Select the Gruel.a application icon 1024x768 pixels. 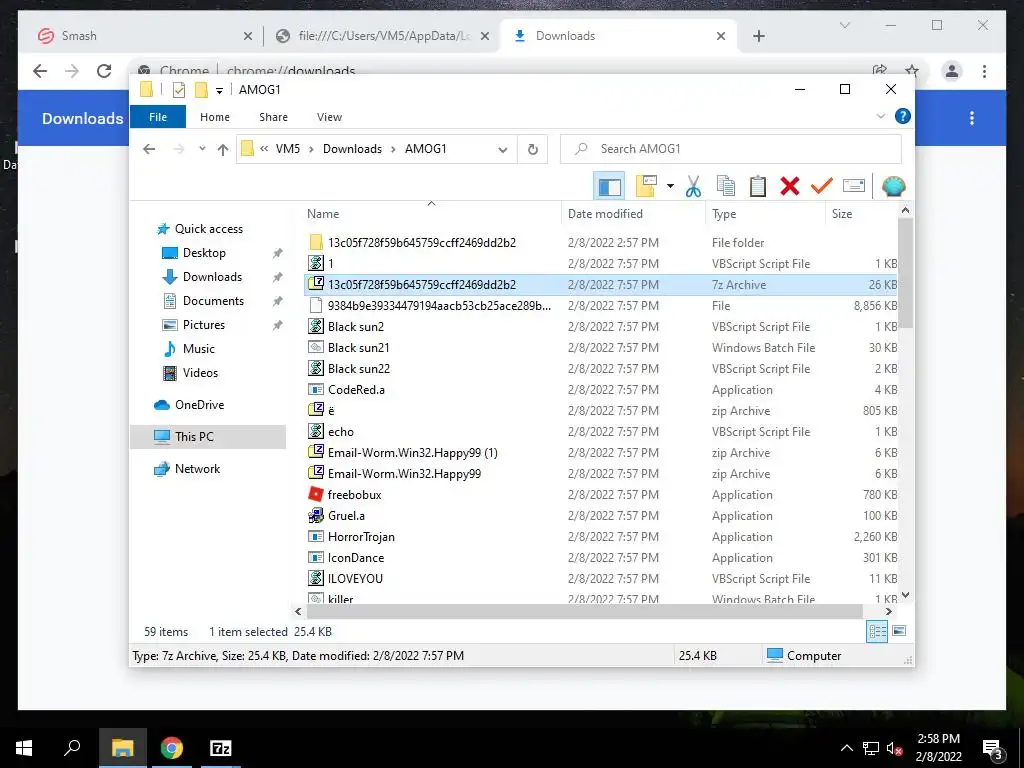pyautogui.click(x=316, y=515)
